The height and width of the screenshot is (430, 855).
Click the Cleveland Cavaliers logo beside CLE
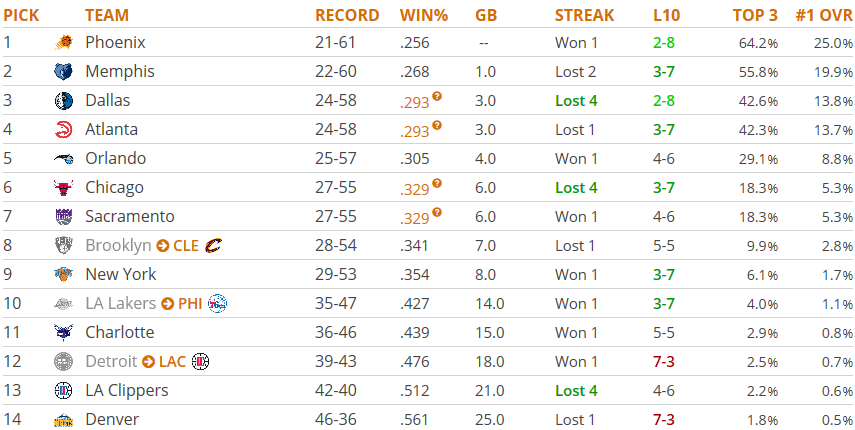tap(213, 246)
